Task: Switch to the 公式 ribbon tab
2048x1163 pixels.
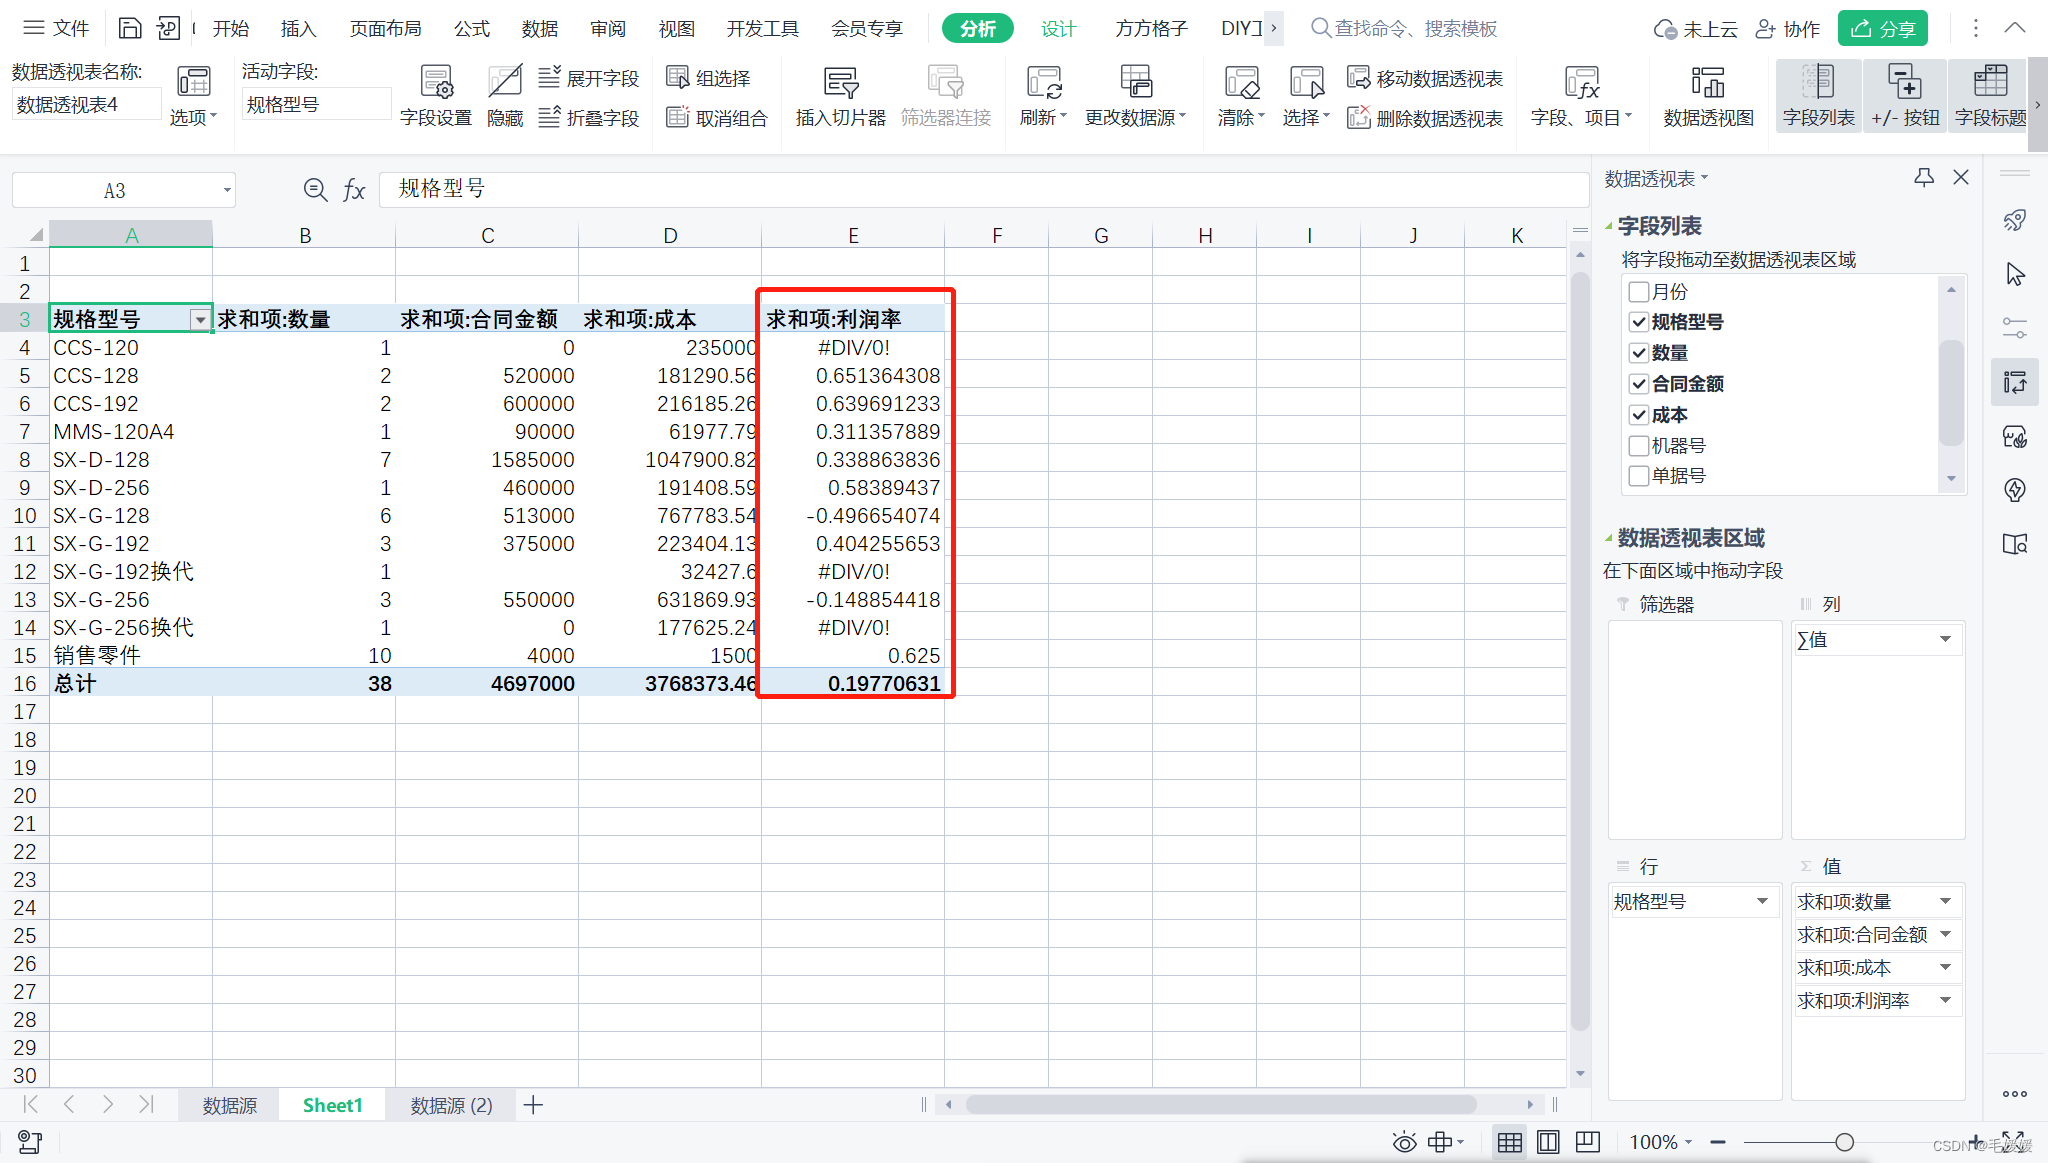Action: (472, 28)
